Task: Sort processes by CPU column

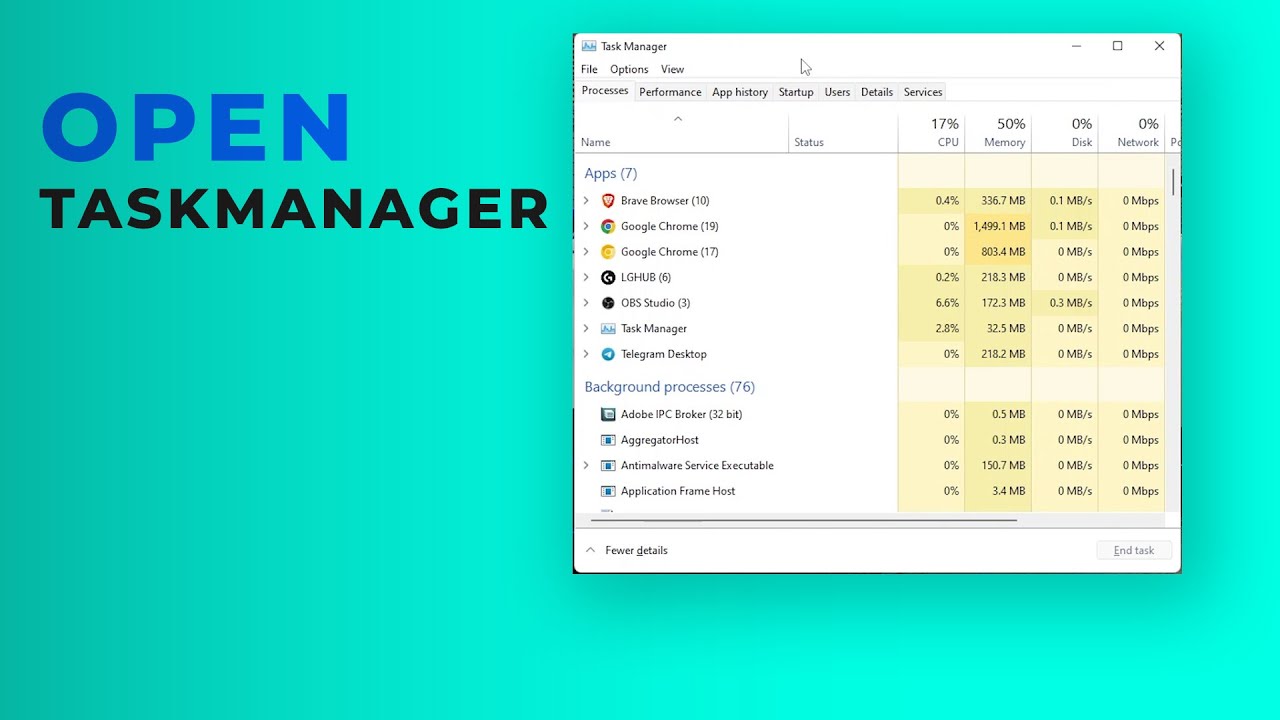Action: (x=932, y=132)
